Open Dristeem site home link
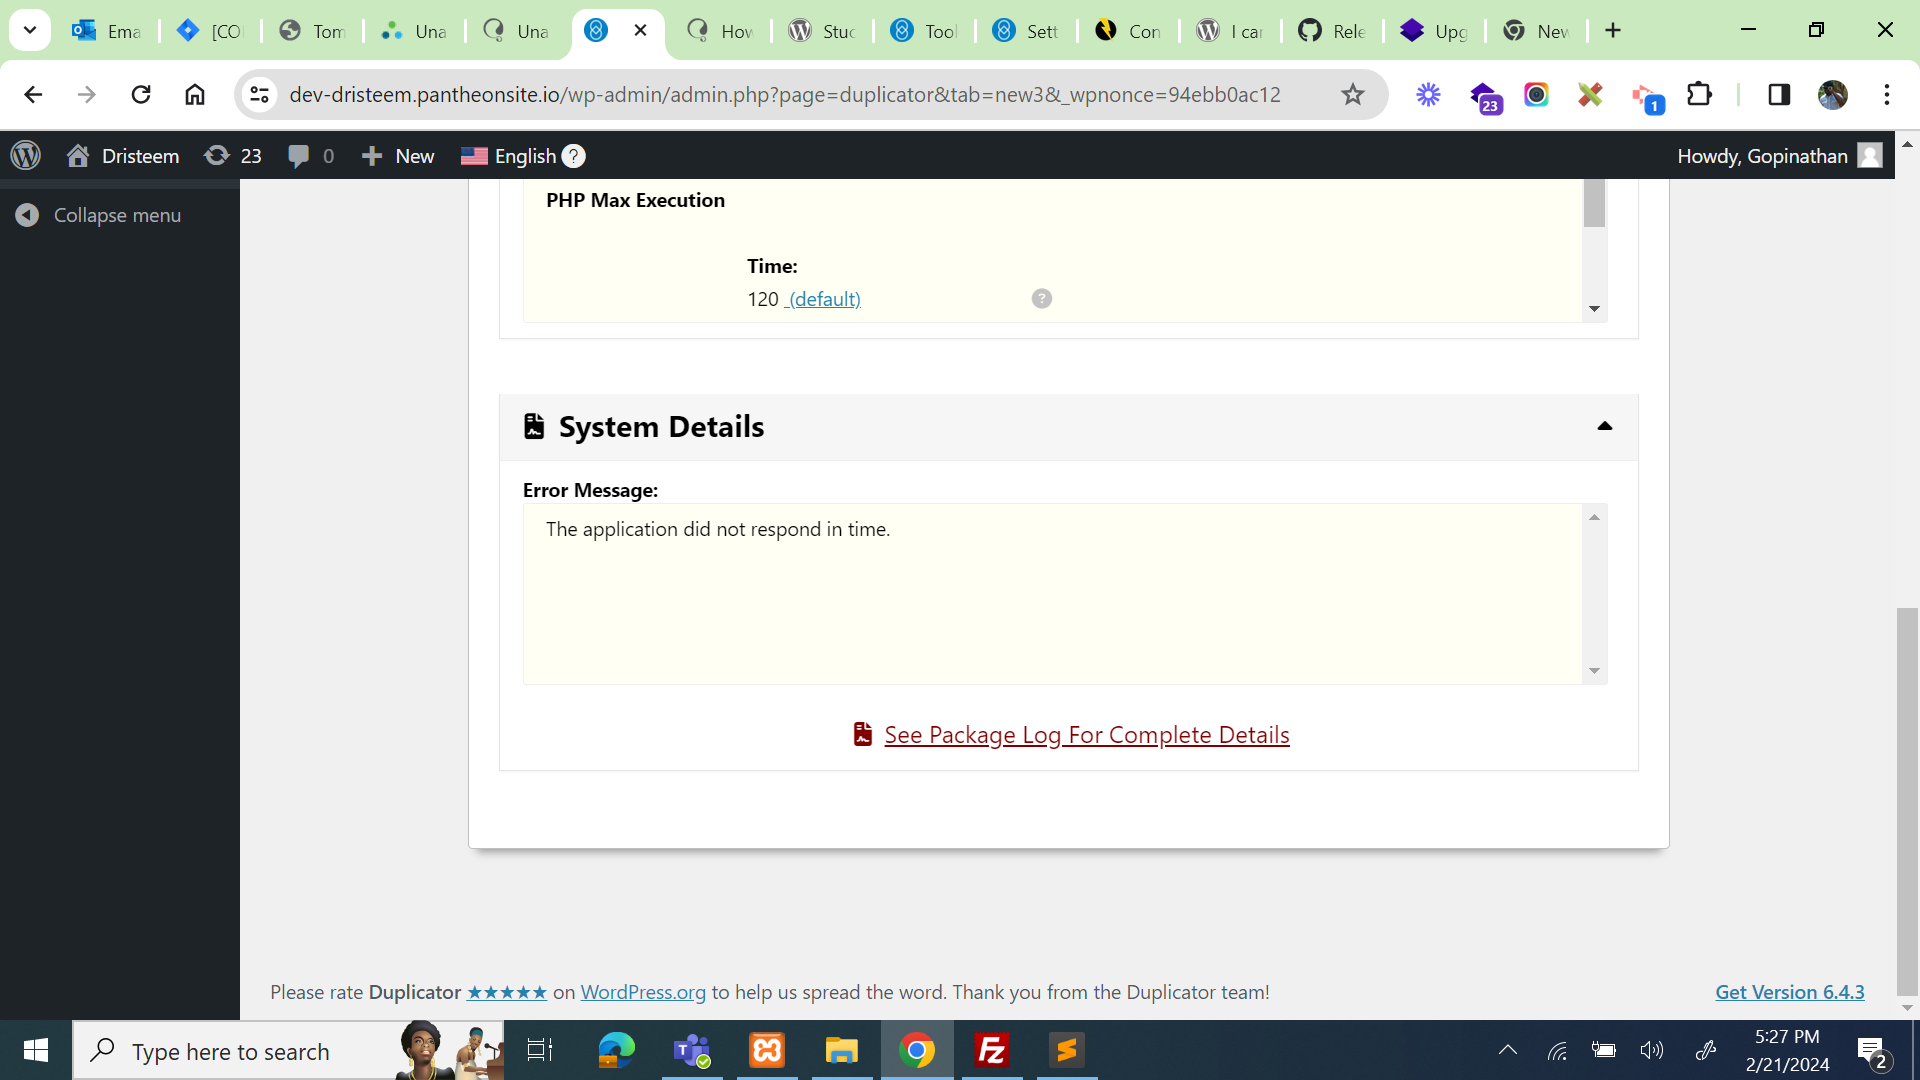Viewport: 1920px width, 1080px height. tap(123, 155)
